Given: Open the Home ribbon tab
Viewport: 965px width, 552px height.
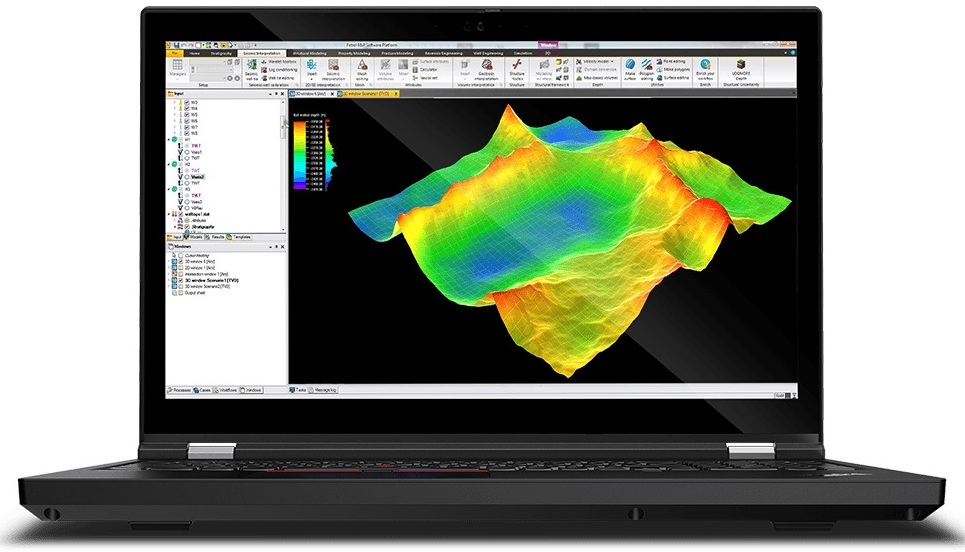Looking at the screenshot, I should click(196, 53).
